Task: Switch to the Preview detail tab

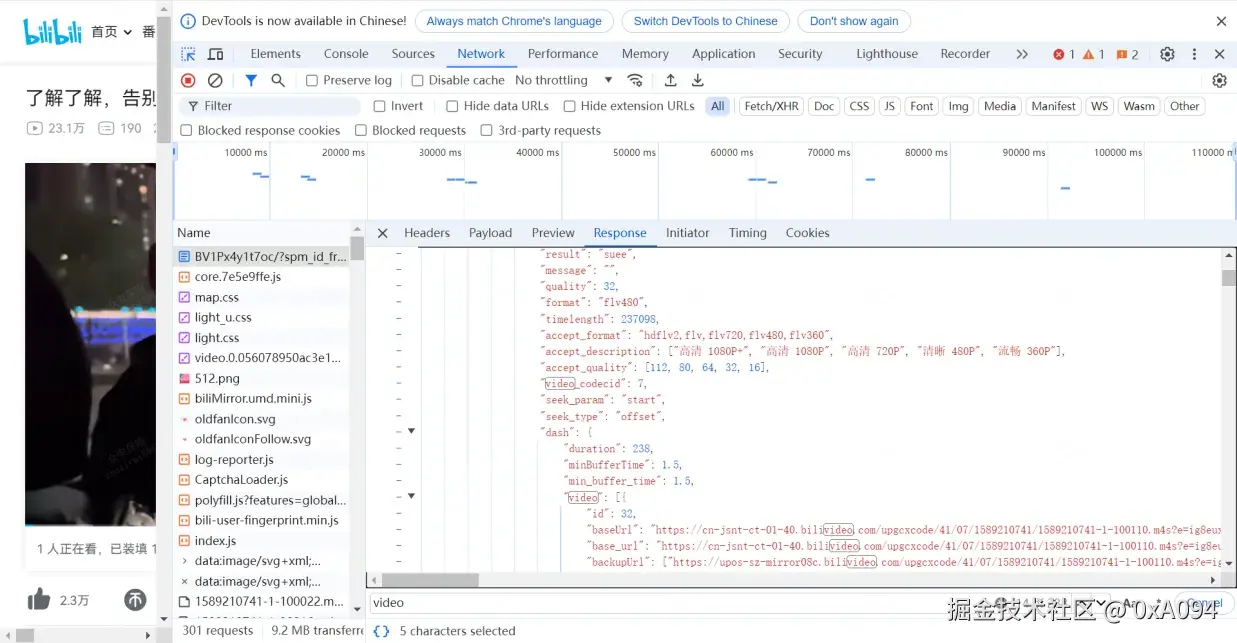Action: tap(553, 233)
